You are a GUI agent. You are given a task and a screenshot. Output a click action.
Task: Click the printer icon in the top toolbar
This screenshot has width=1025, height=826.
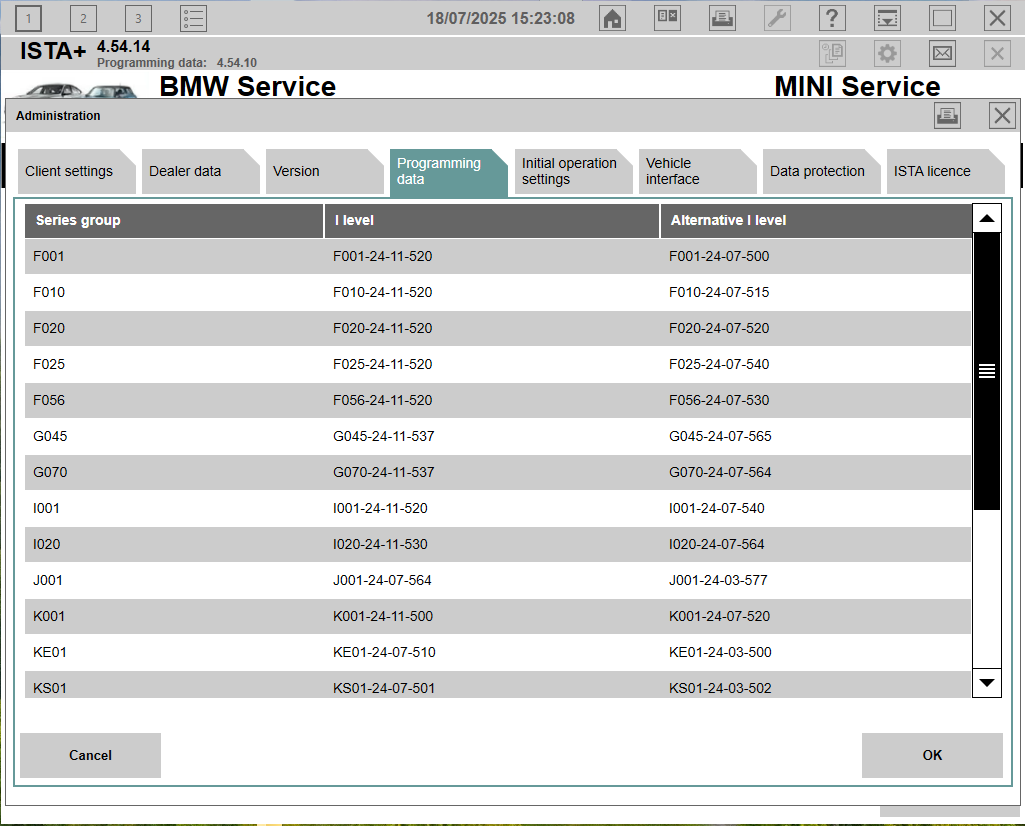pyautogui.click(x=722, y=17)
